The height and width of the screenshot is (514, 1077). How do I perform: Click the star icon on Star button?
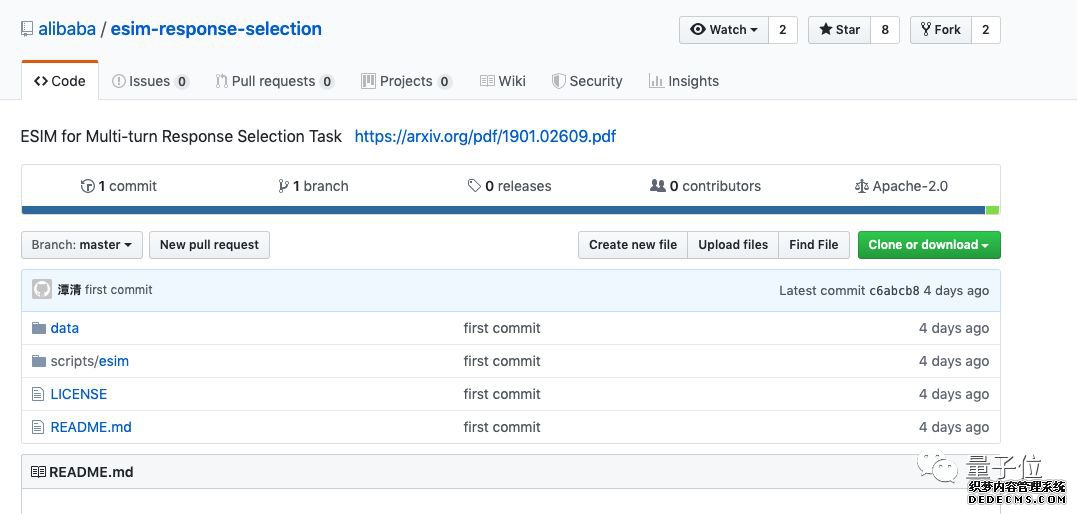coord(826,30)
